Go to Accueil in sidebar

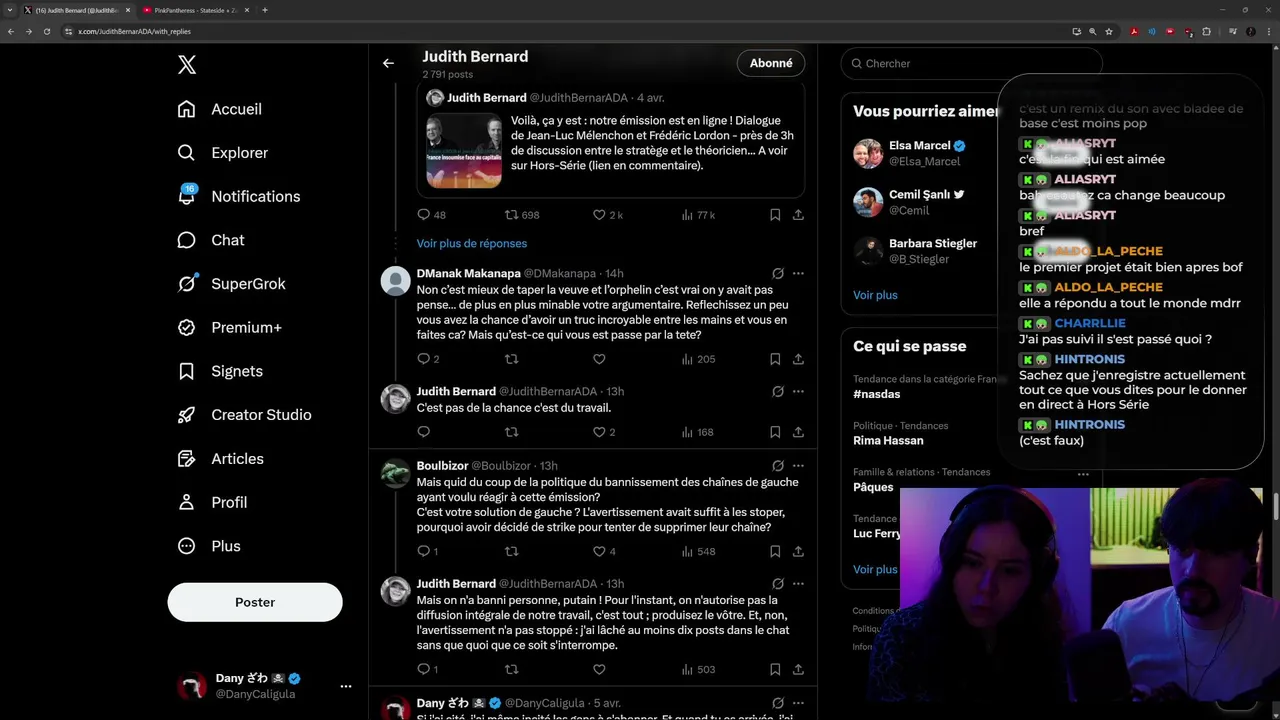tap(220, 109)
